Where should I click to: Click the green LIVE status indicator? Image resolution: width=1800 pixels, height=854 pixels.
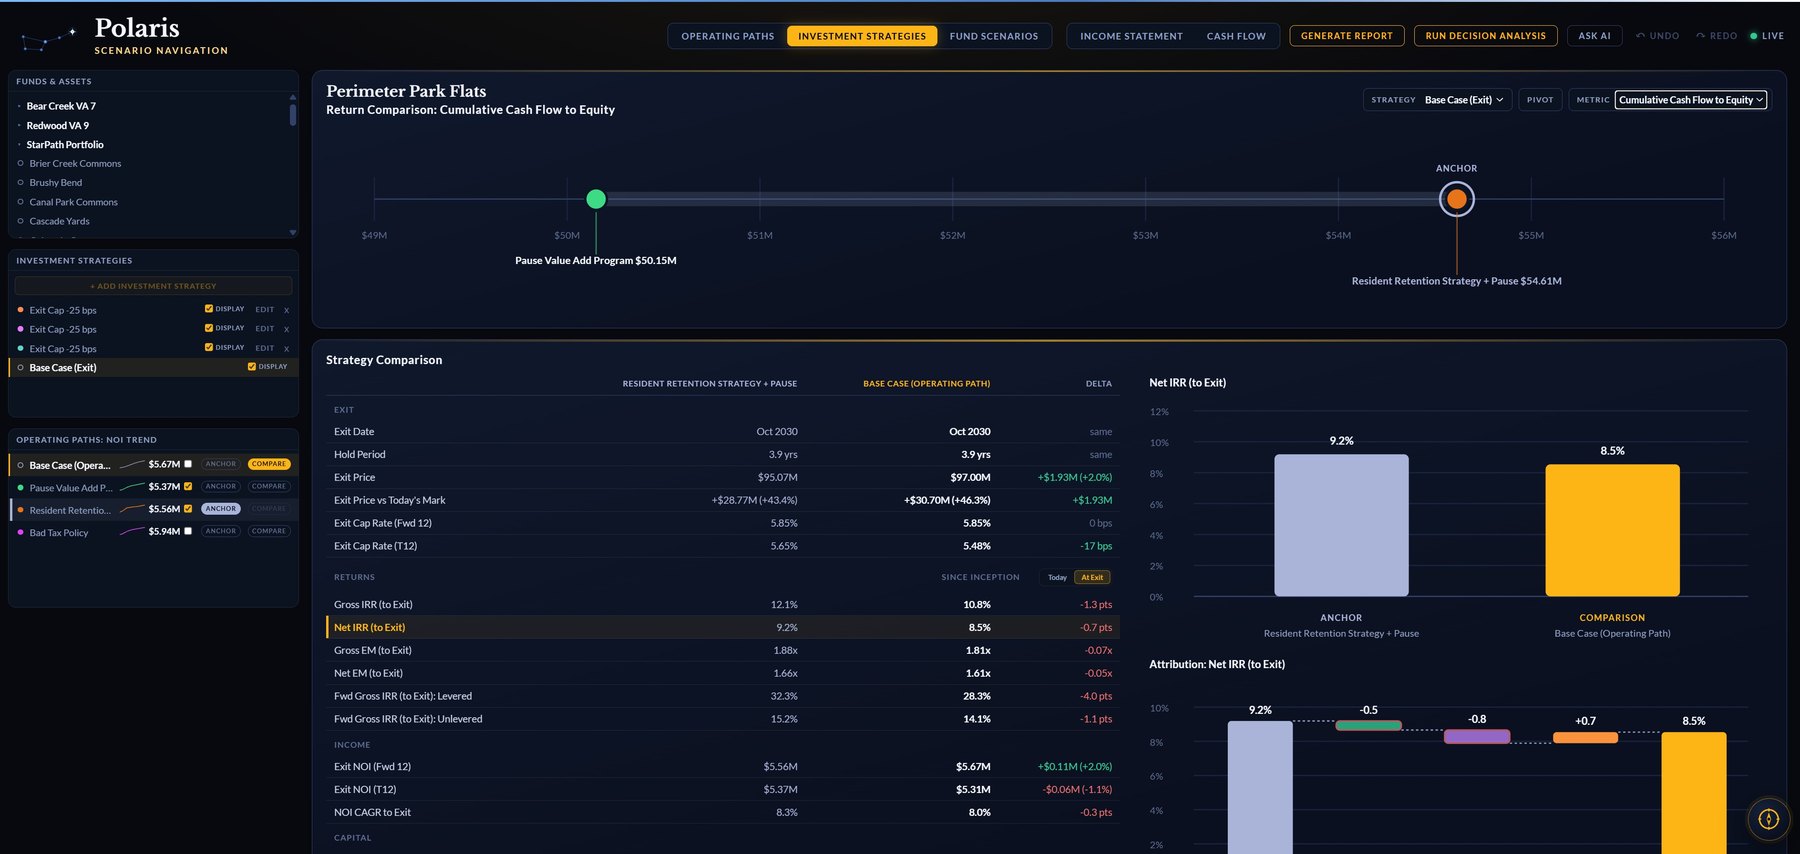tap(1766, 36)
